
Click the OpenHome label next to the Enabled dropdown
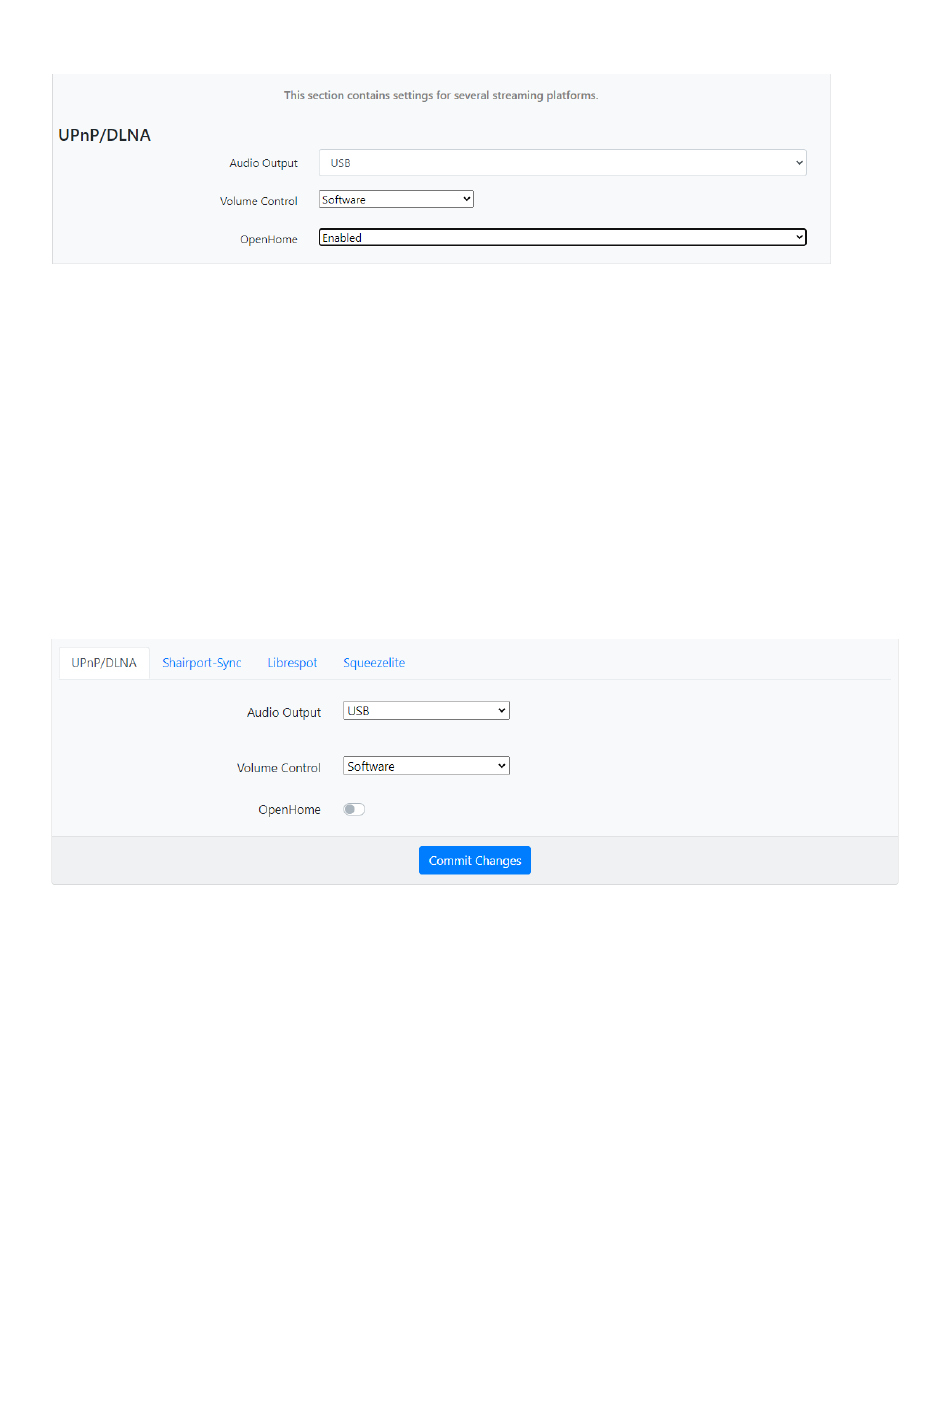[x=269, y=239]
